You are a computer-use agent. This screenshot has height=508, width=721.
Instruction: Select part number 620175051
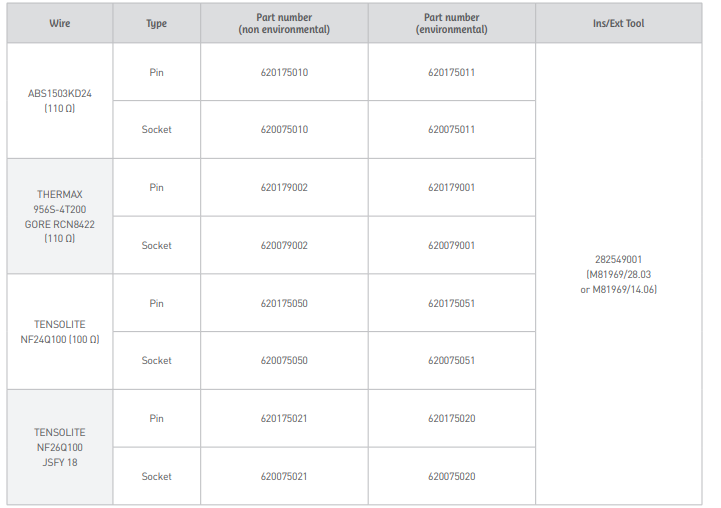pos(452,304)
